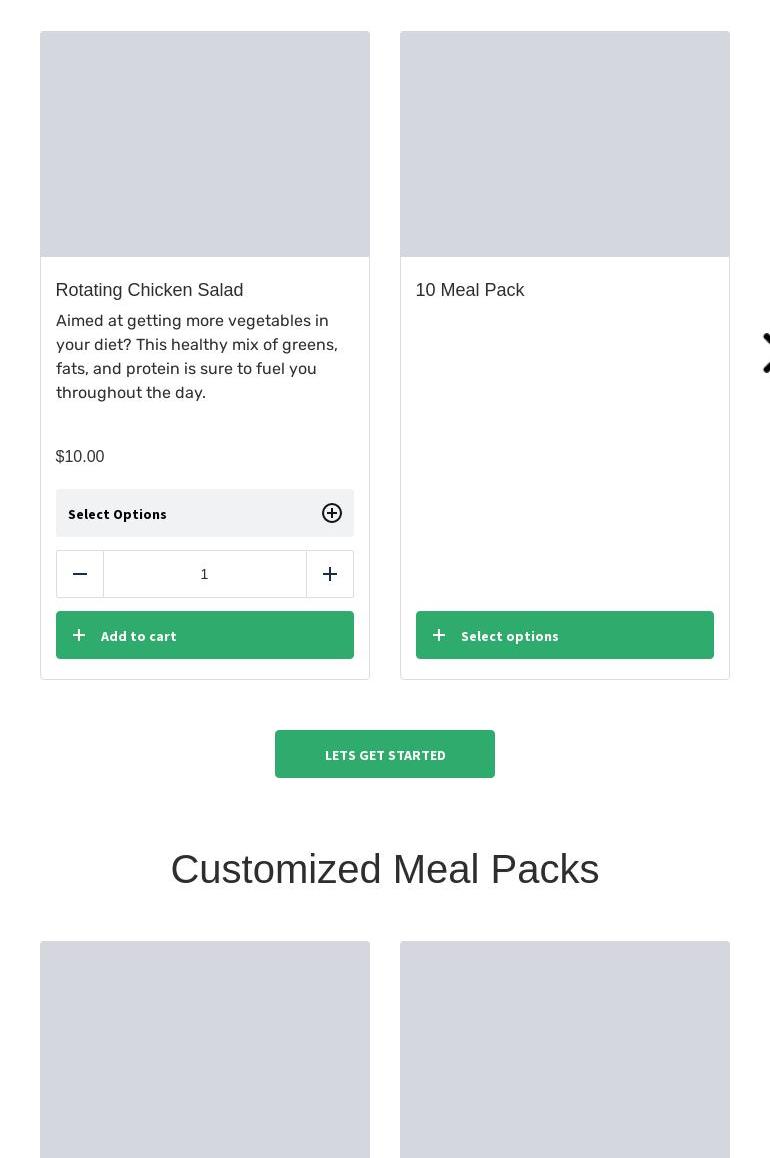Click the minus icon to decrease quantity
Screen dimensions: 770x1158
[80, 574]
